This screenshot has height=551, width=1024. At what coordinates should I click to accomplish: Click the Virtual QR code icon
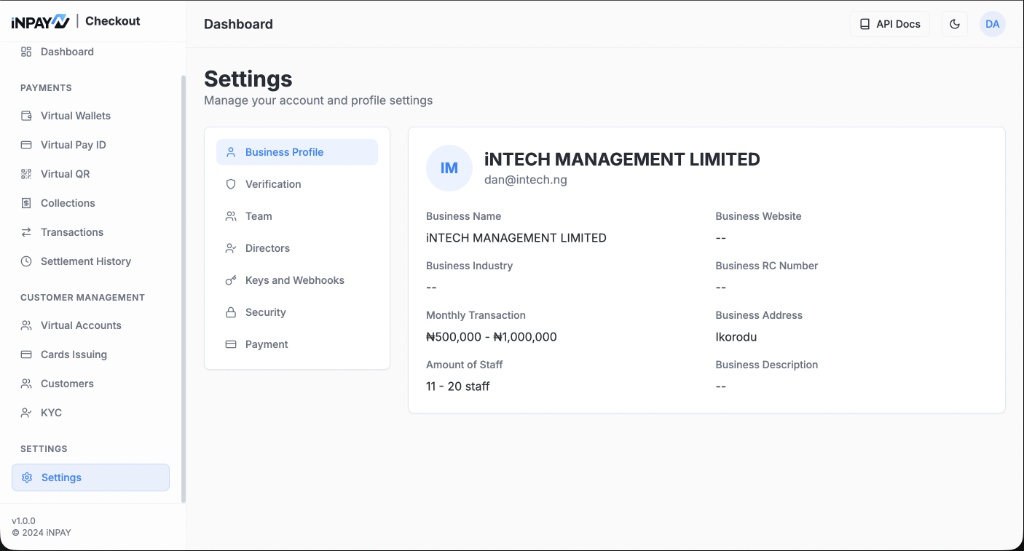(27, 174)
